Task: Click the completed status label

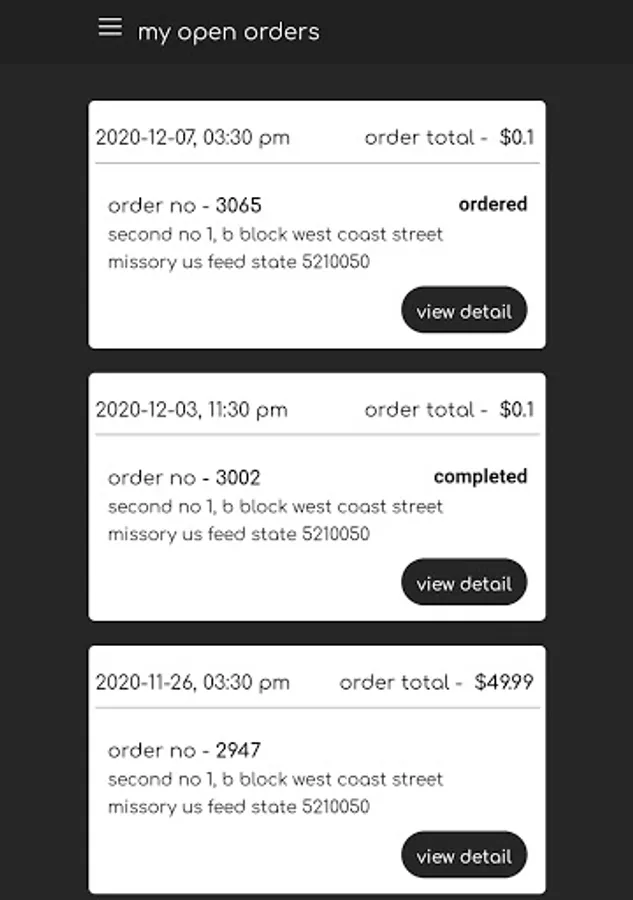Action: (480, 477)
